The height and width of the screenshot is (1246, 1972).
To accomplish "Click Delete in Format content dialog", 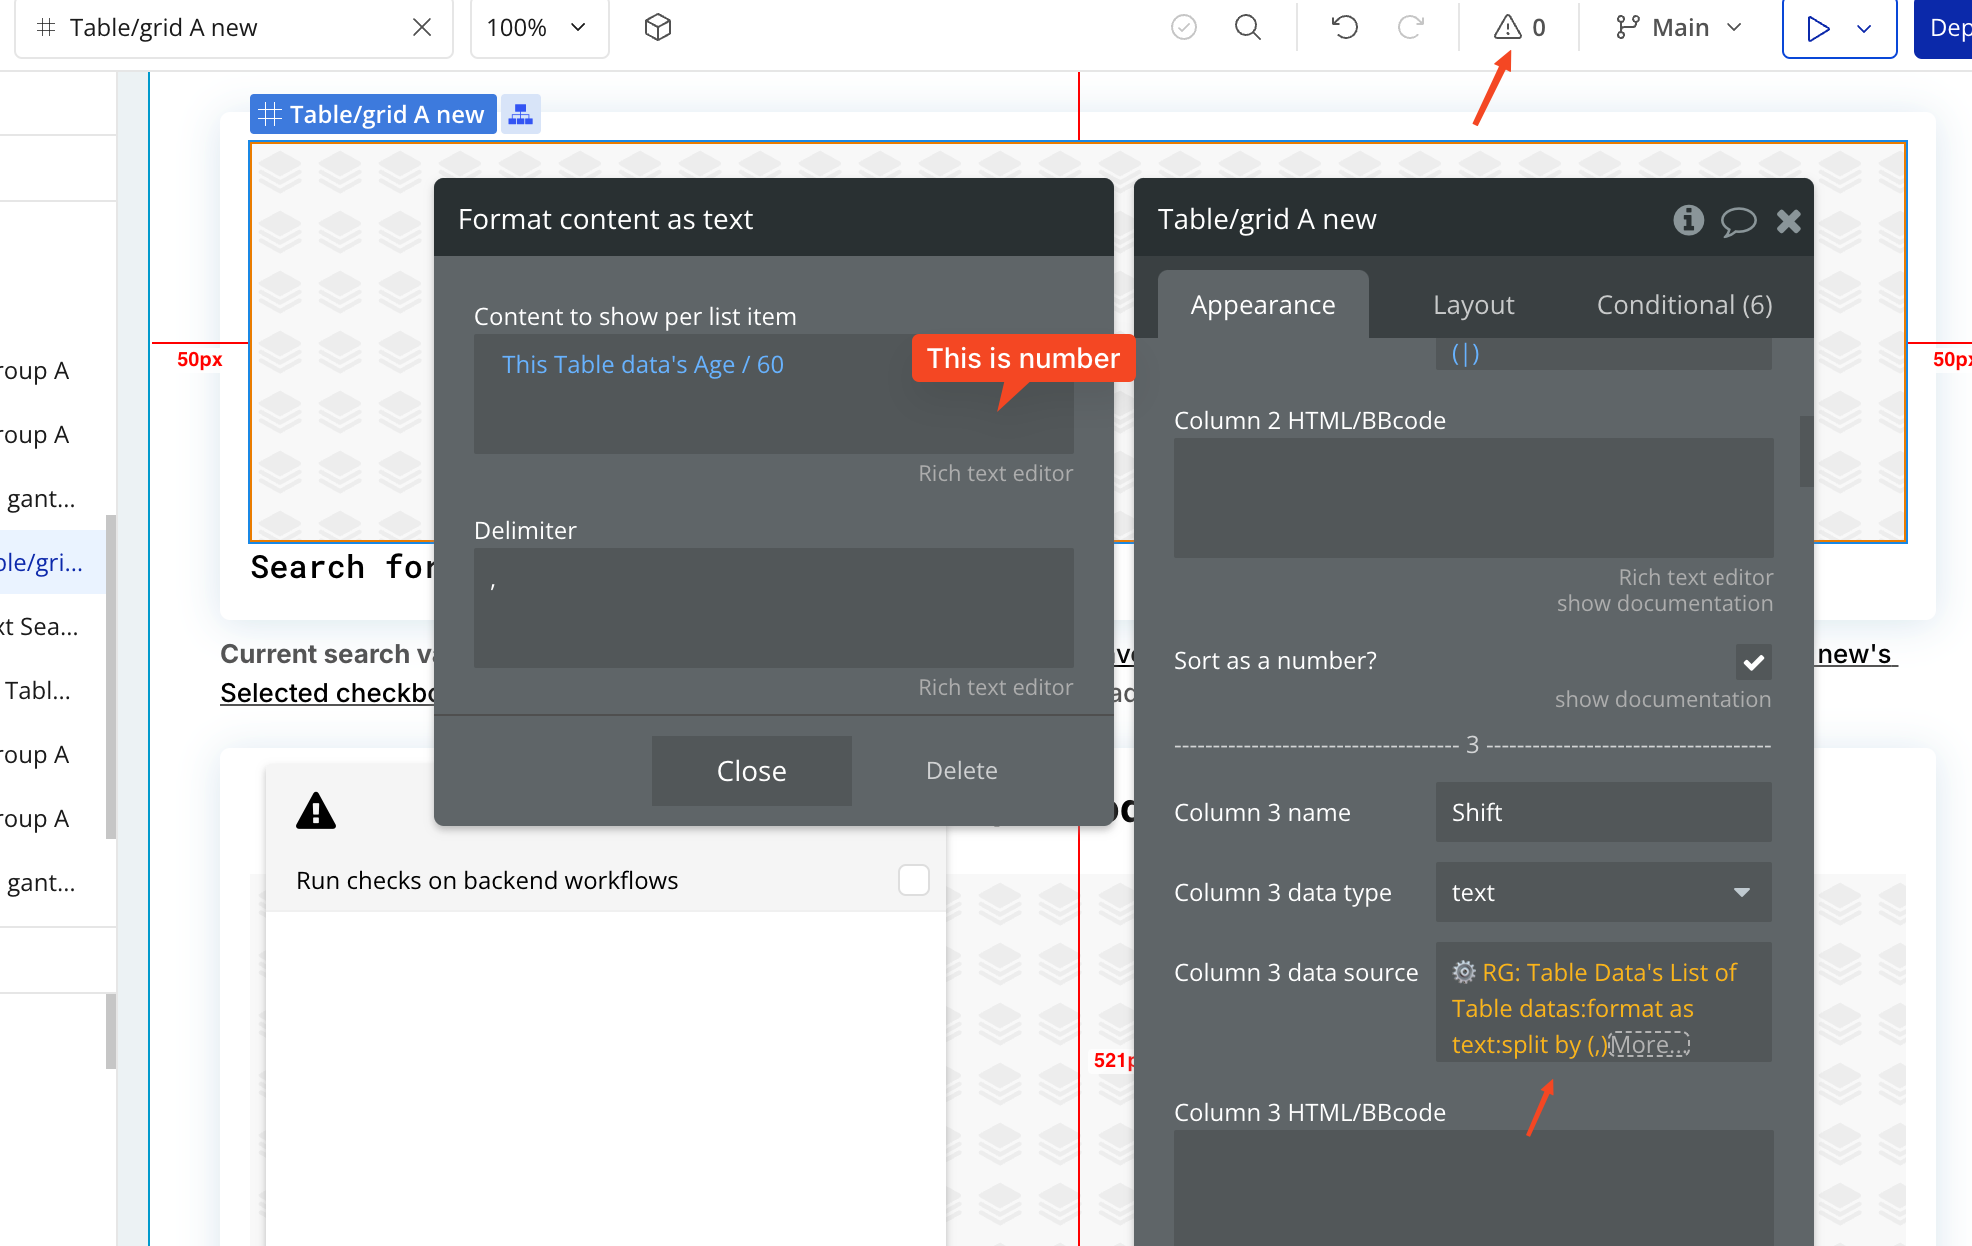I will (x=961, y=770).
